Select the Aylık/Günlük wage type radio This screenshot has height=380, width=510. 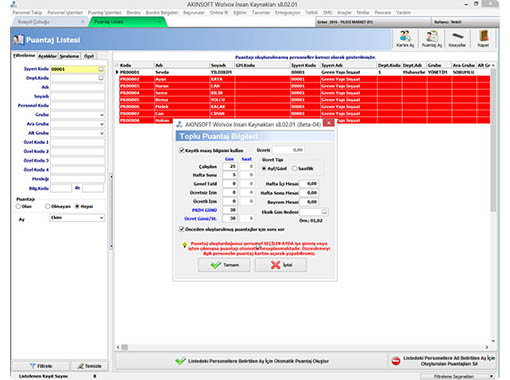(x=264, y=168)
